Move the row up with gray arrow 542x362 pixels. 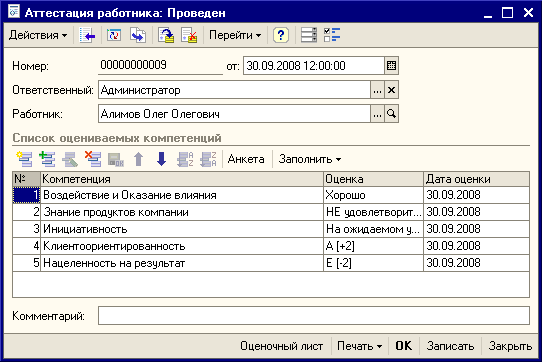coord(139,159)
